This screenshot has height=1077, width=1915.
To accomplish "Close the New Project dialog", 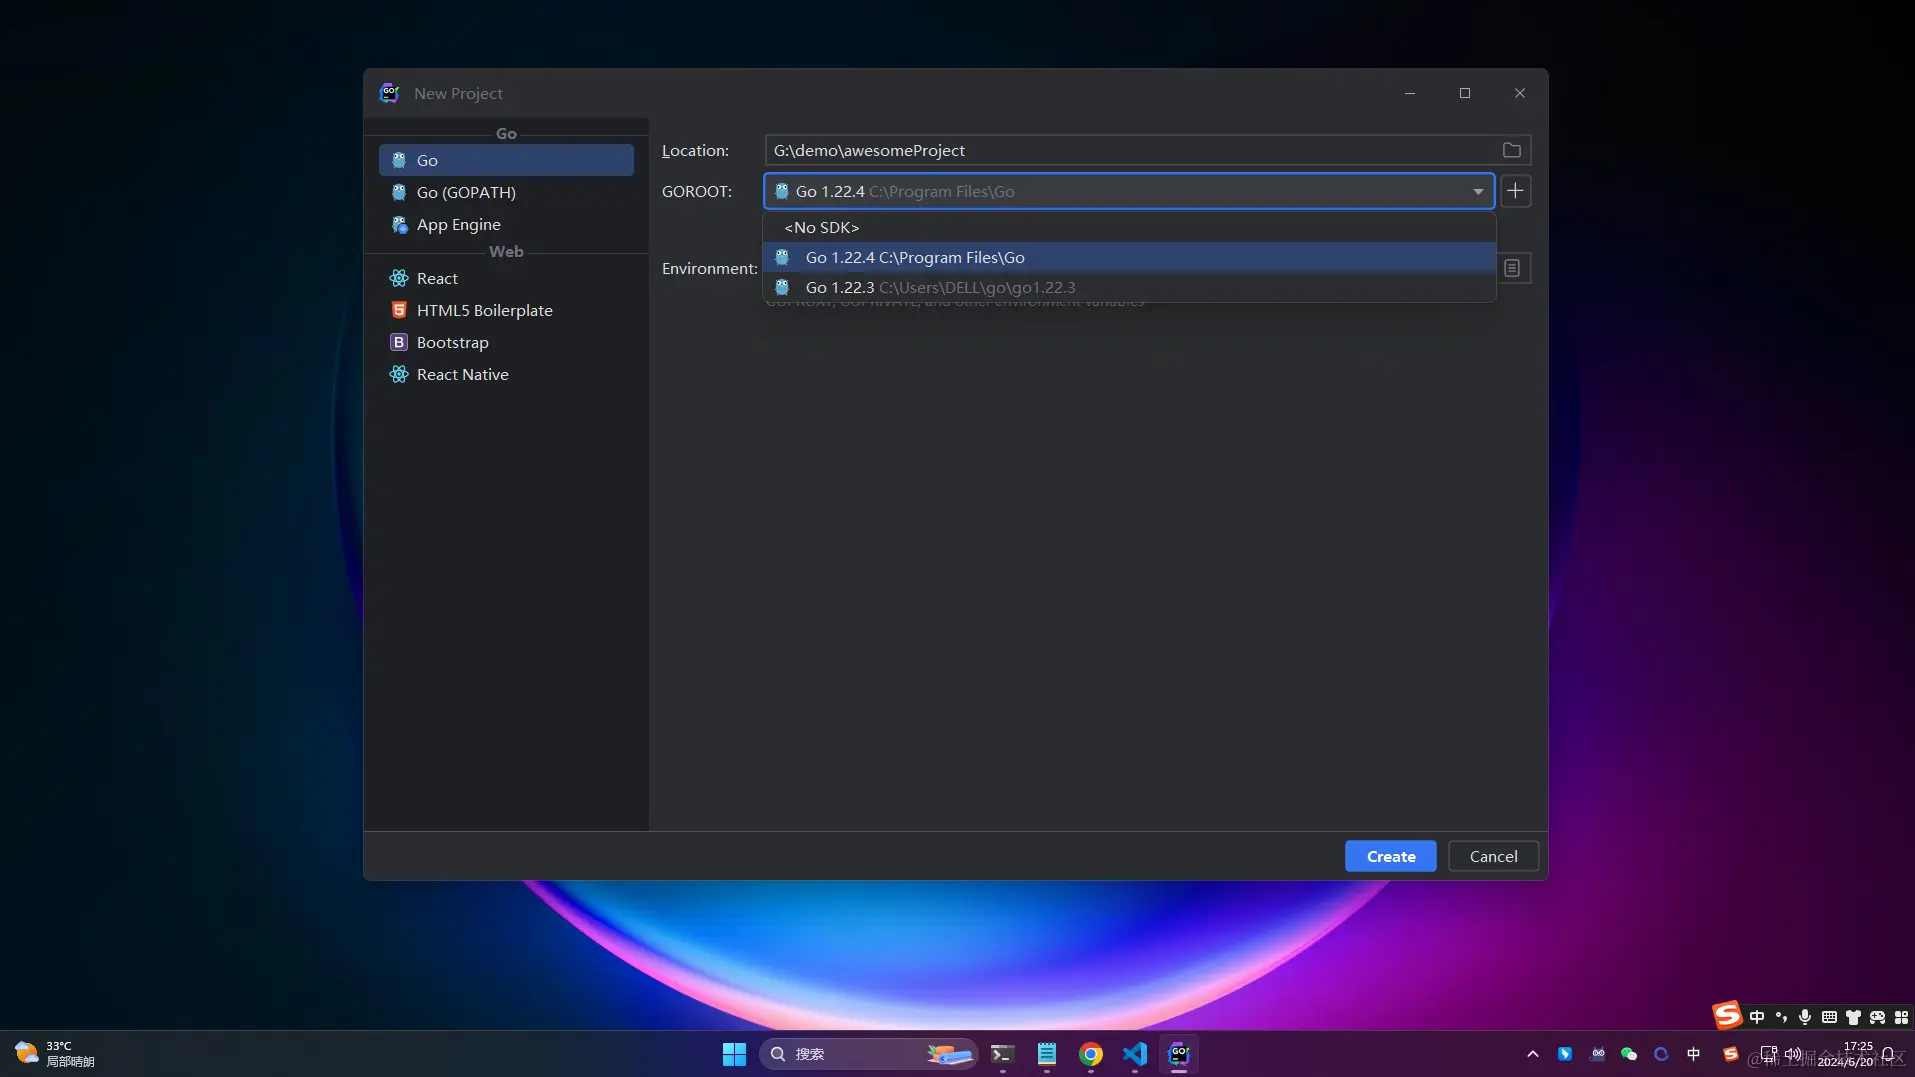I will click(x=1520, y=93).
